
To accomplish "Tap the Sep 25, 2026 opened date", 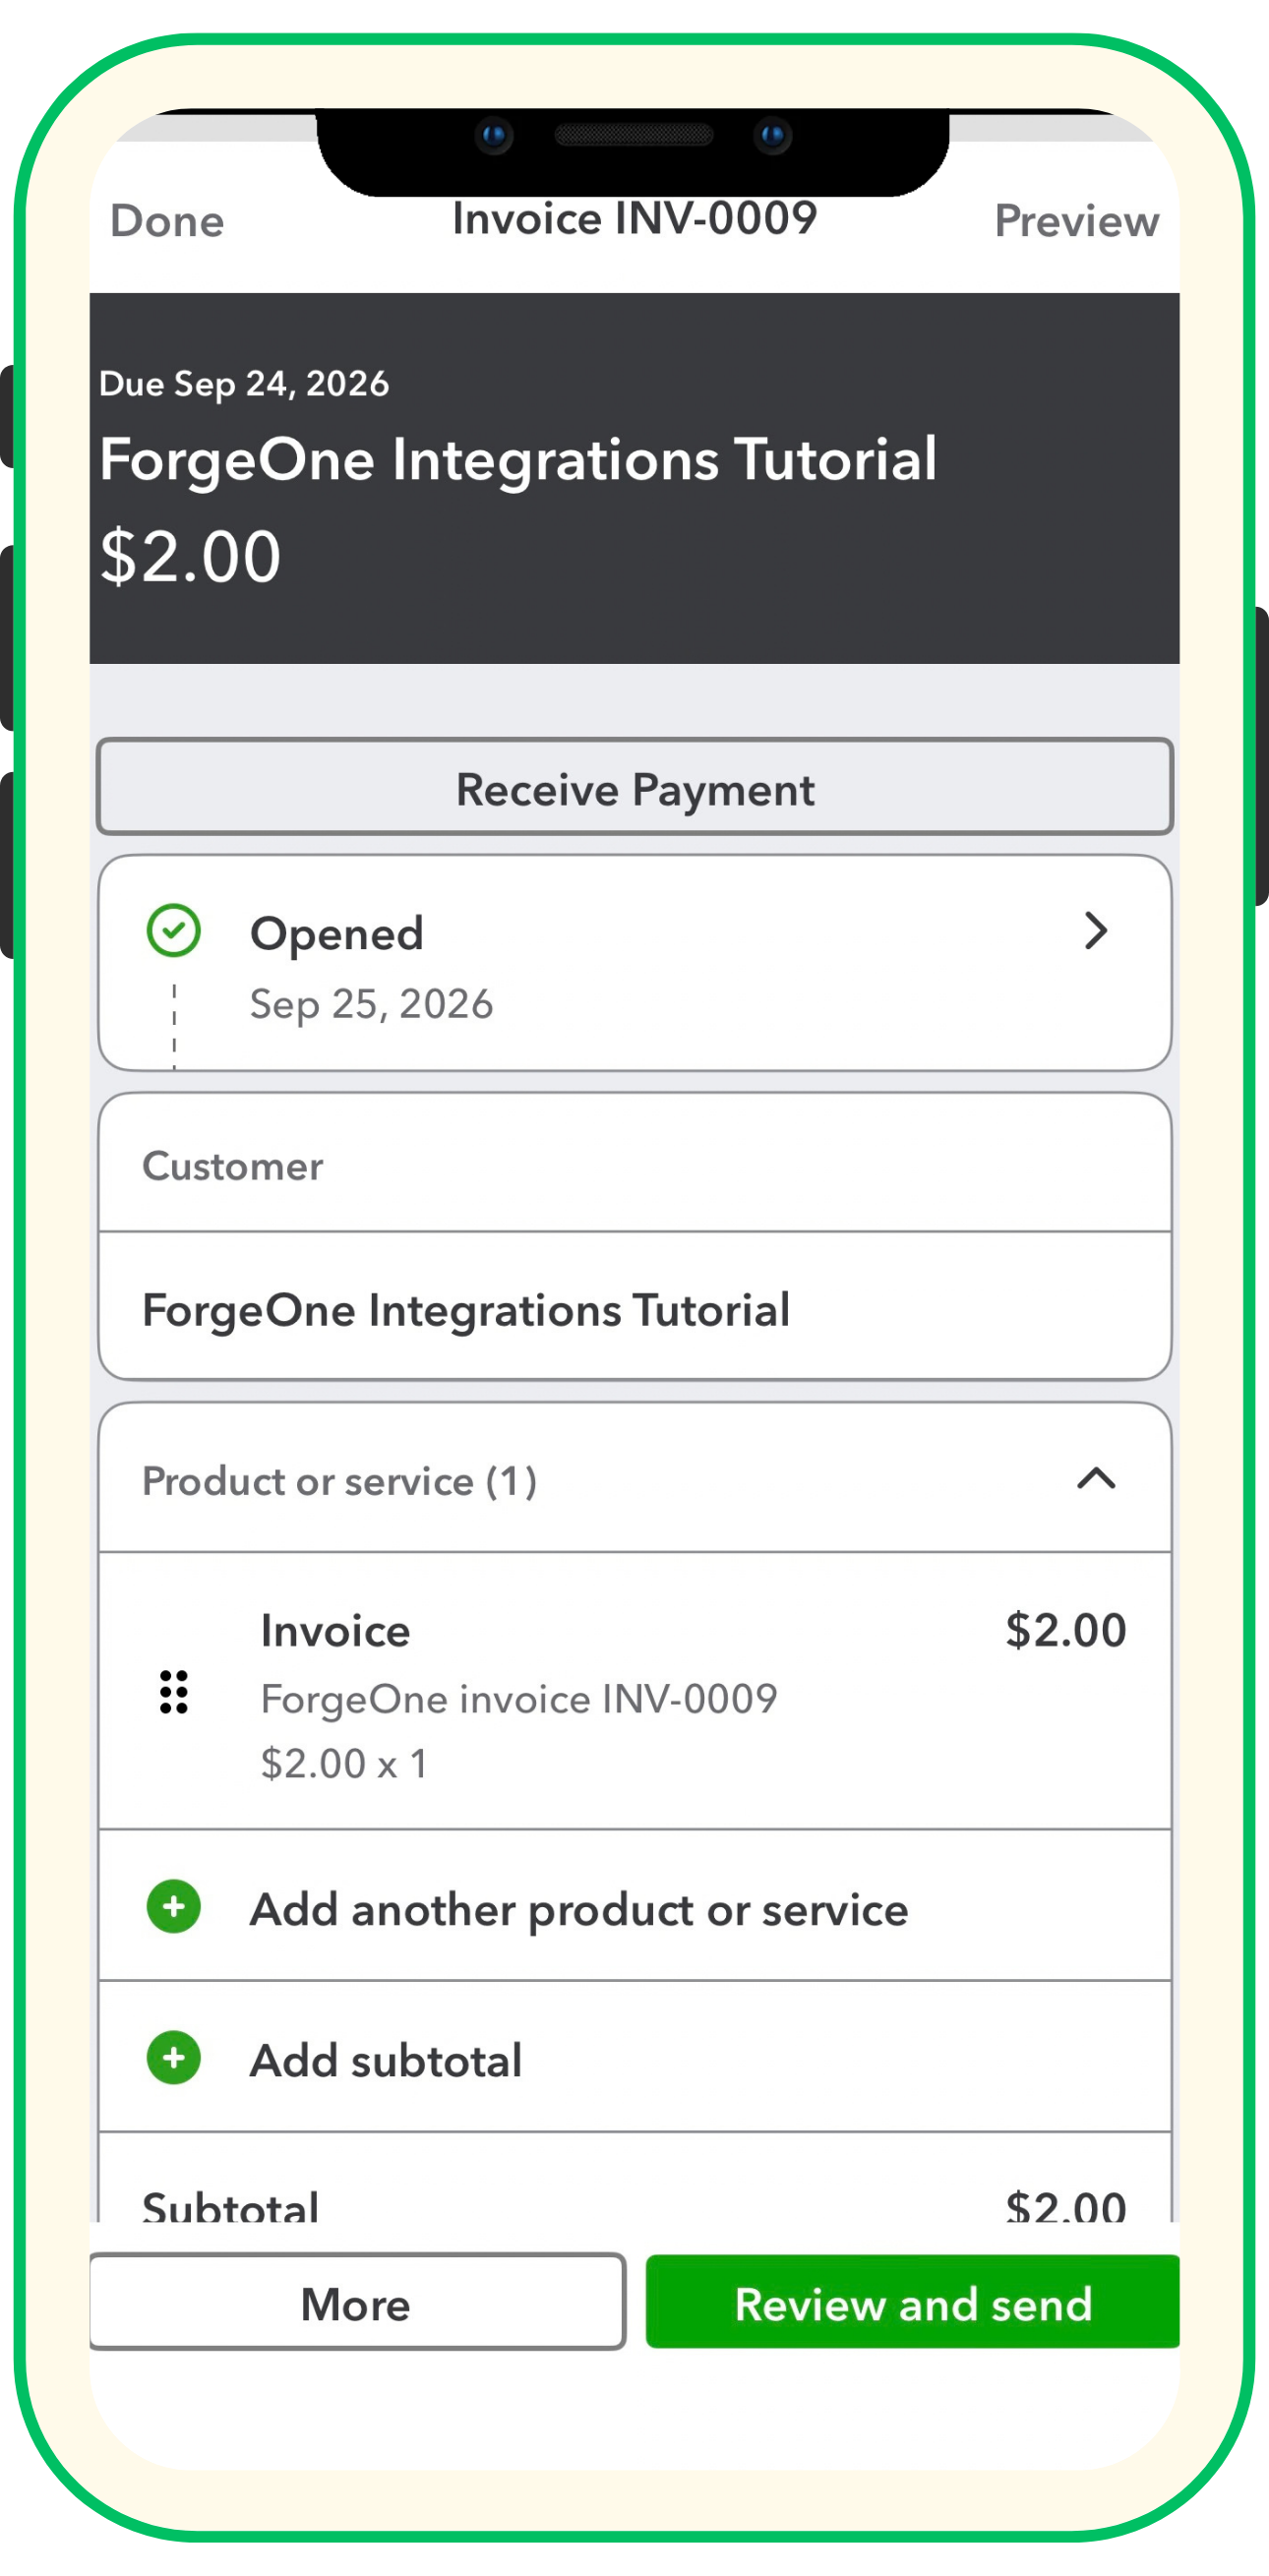I will (x=371, y=1004).
